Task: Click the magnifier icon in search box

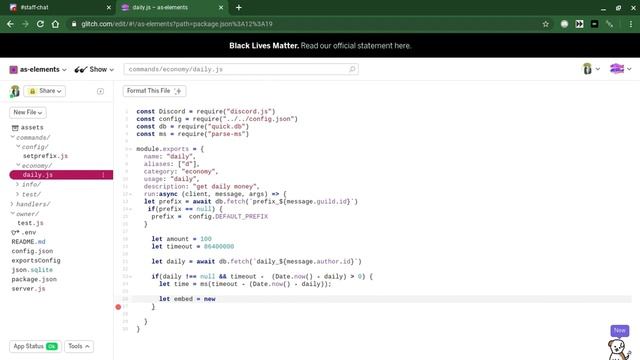Action: (352, 69)
